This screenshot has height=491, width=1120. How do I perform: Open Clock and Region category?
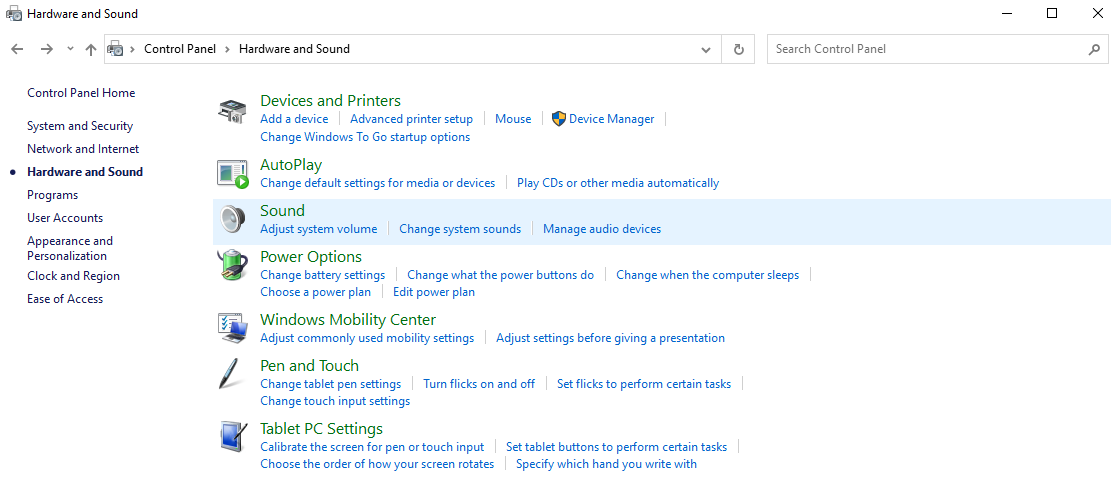(74, 276)
